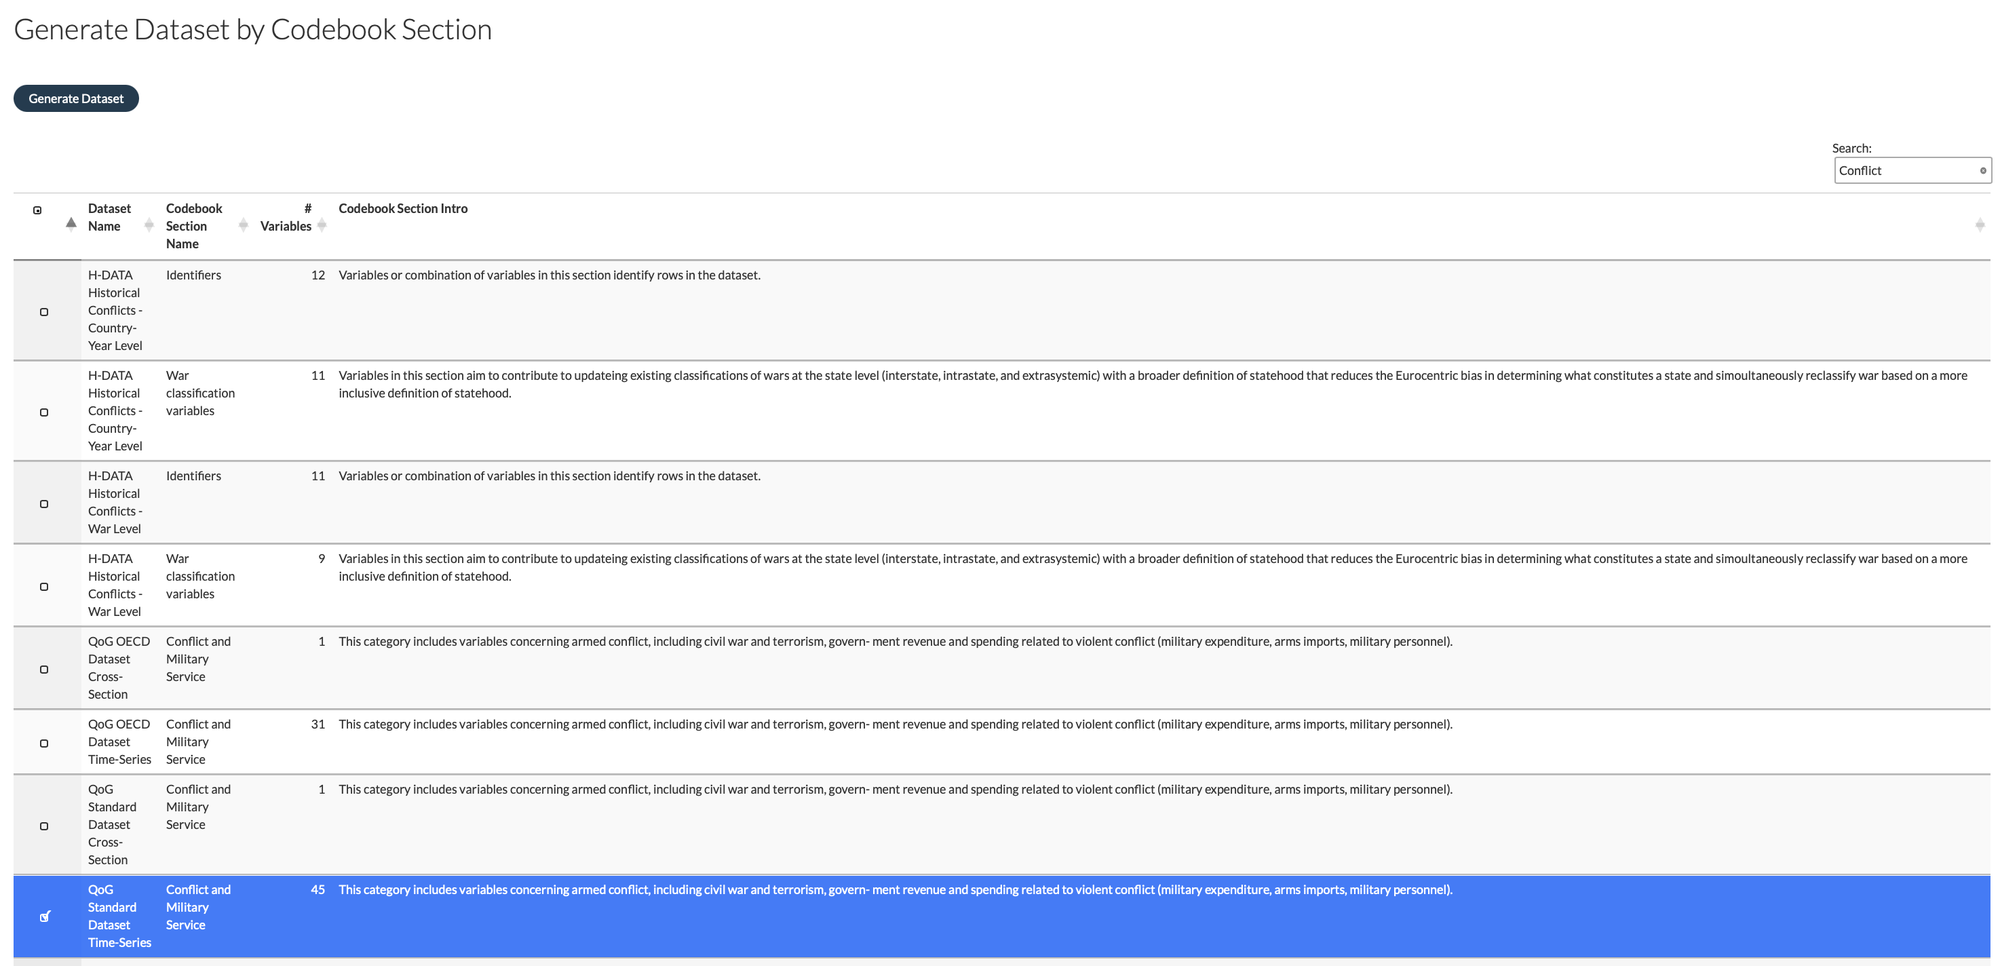Select checkbox for H-DATA War Level Identifiers

tap(44, 504)
